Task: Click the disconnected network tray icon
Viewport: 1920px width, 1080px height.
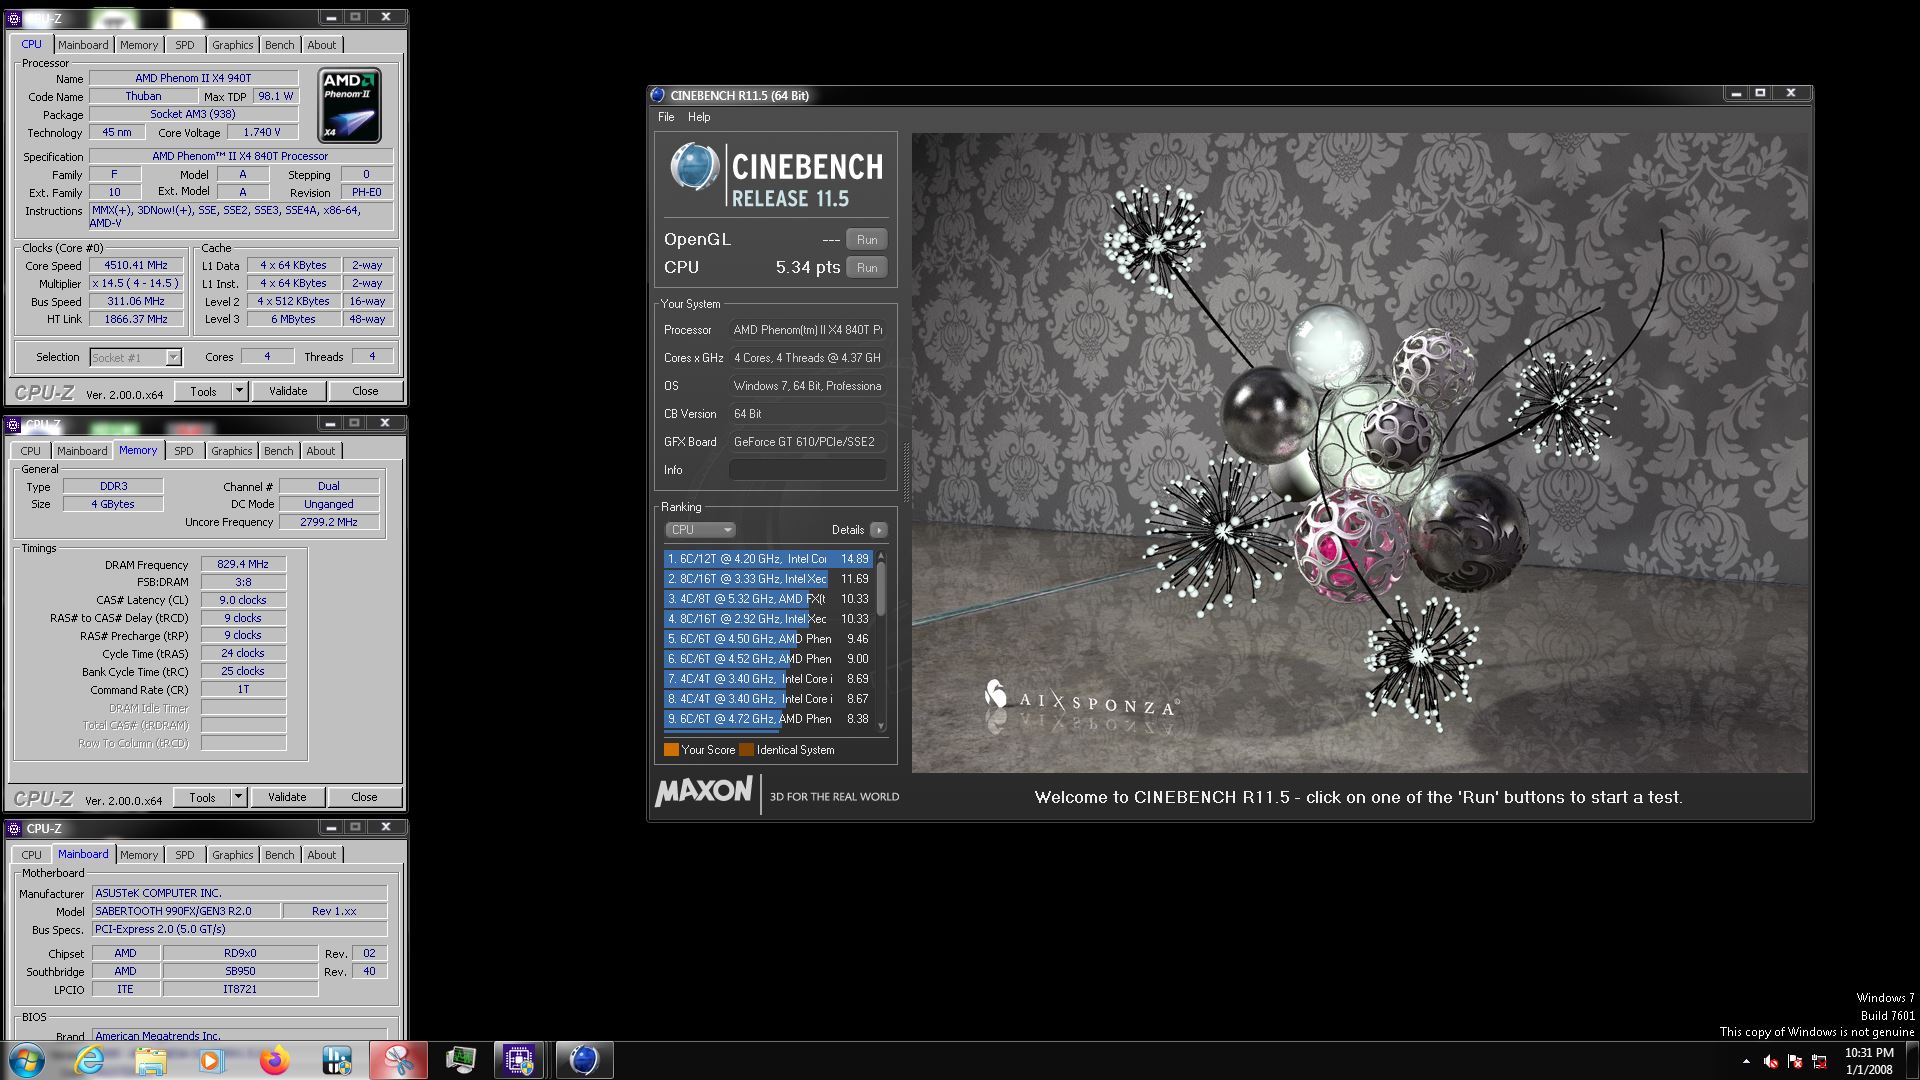Action: point(1820,1062)
